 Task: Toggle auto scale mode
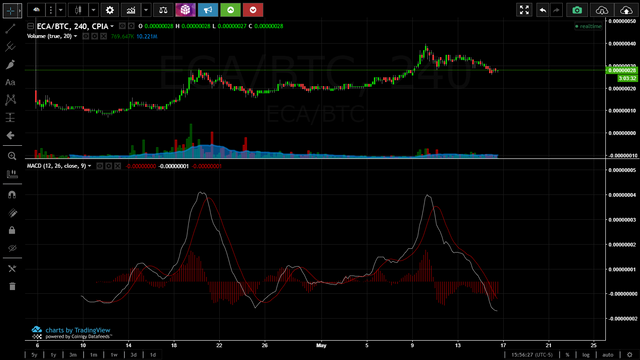[x=608, y=355]
